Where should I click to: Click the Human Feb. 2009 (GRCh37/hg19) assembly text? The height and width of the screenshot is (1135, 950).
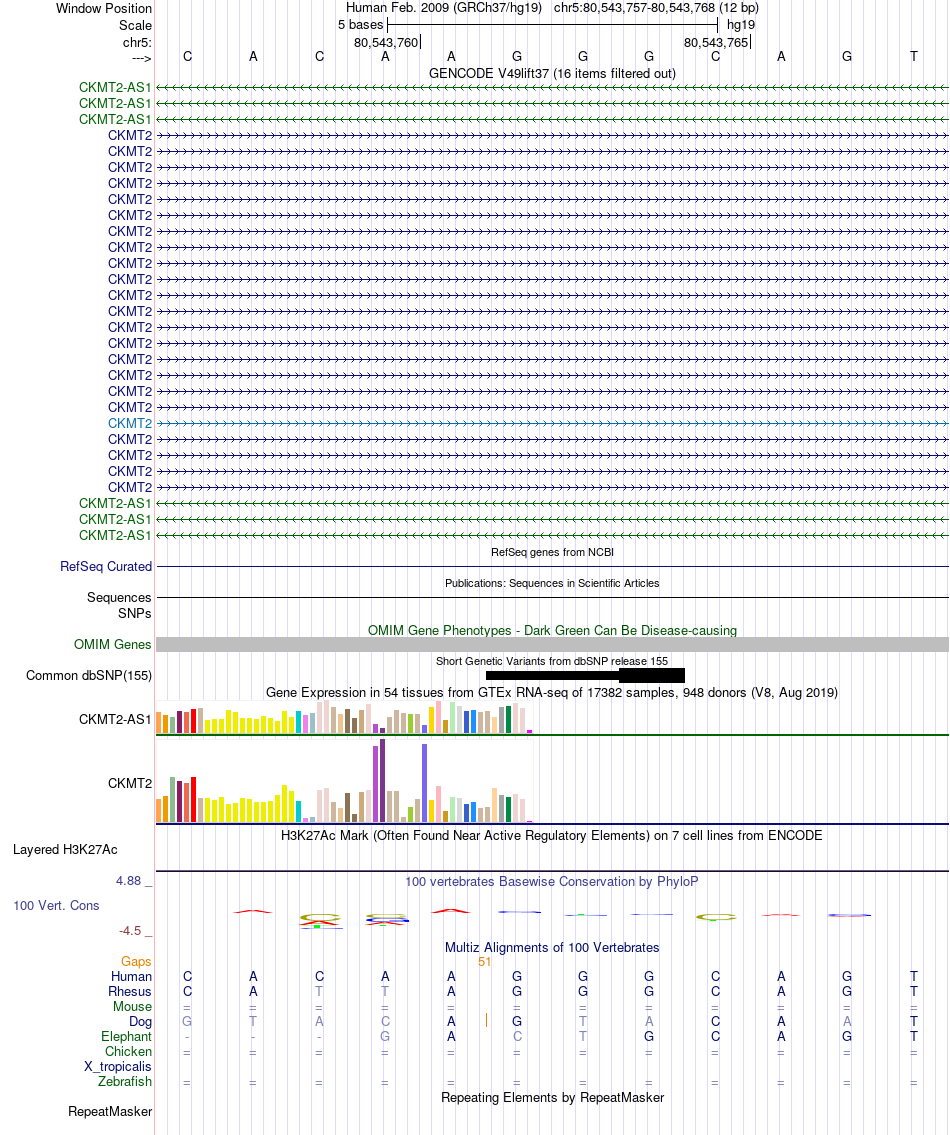444,8
